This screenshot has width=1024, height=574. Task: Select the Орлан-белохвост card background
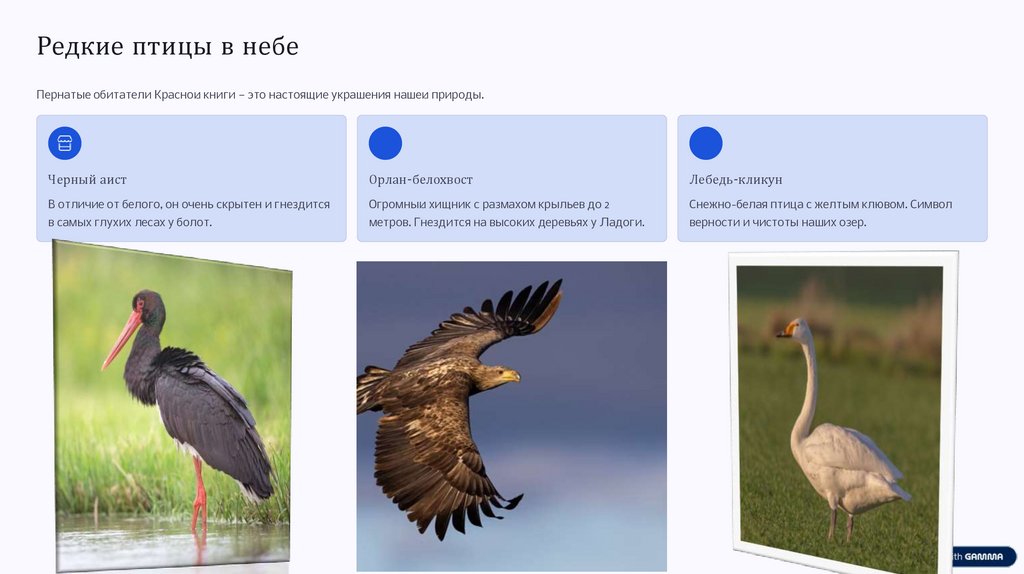click(511, 178)
